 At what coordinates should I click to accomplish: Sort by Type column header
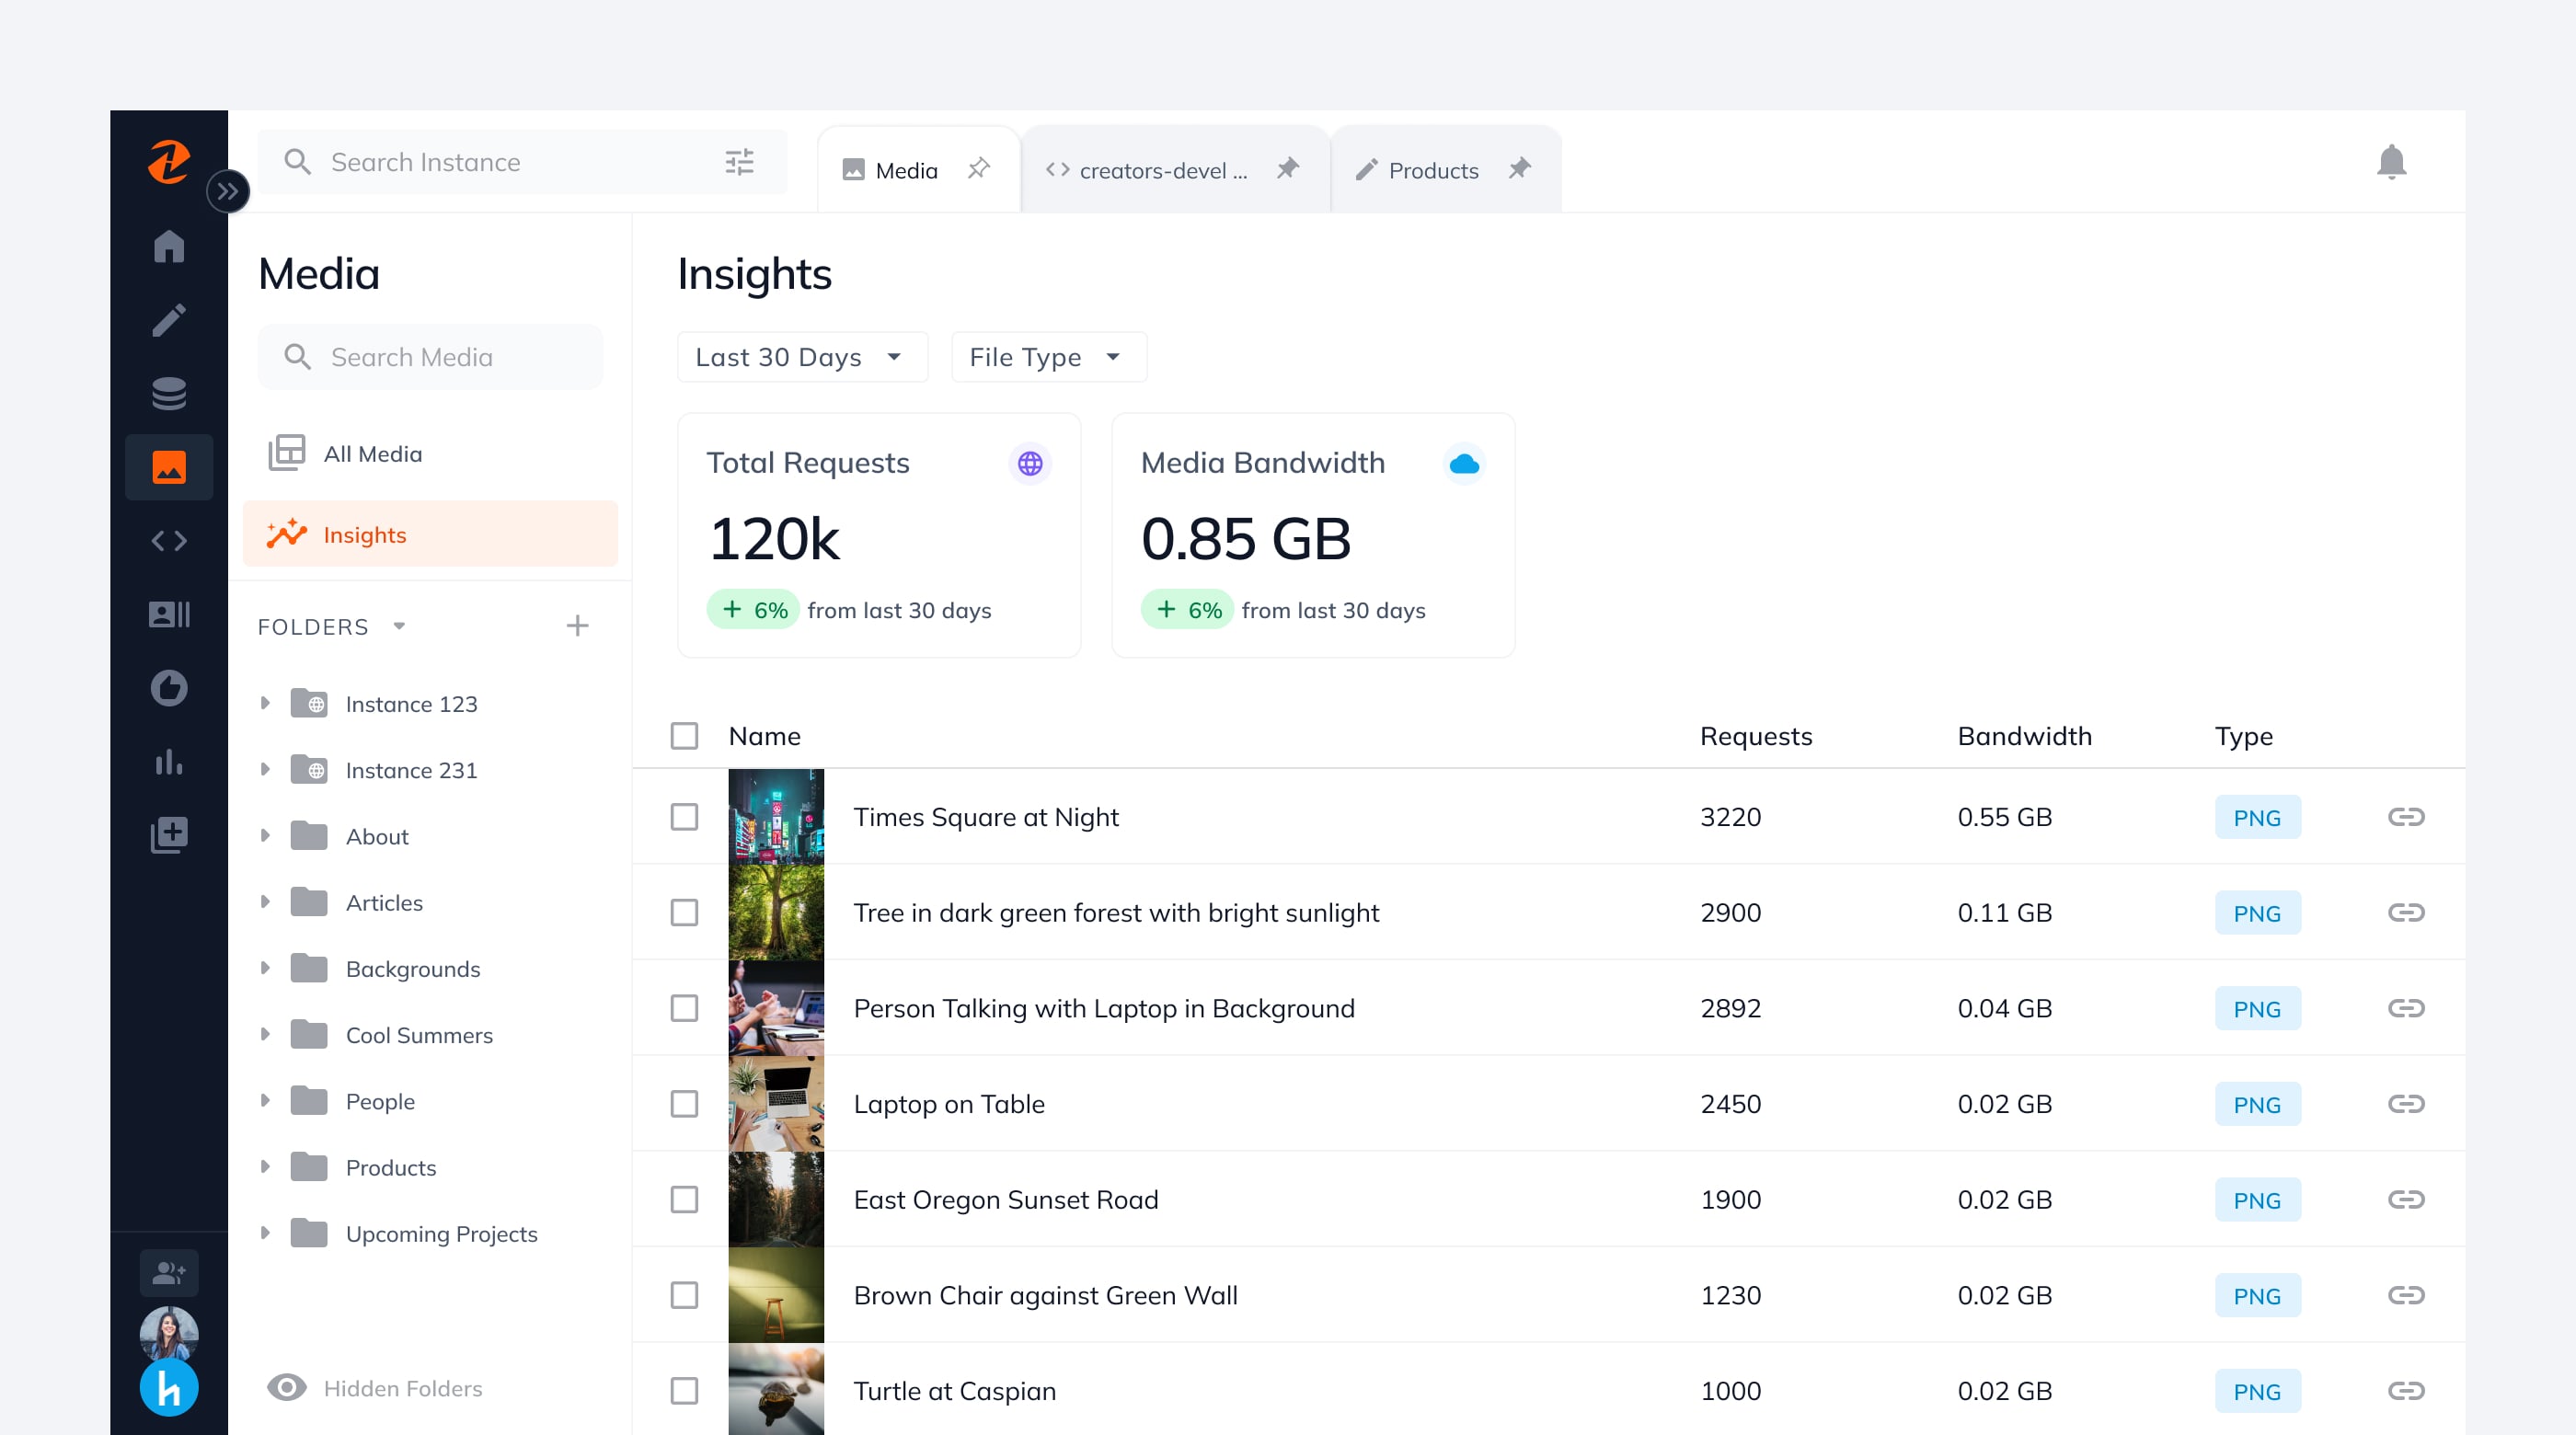tap(2243, 737)
